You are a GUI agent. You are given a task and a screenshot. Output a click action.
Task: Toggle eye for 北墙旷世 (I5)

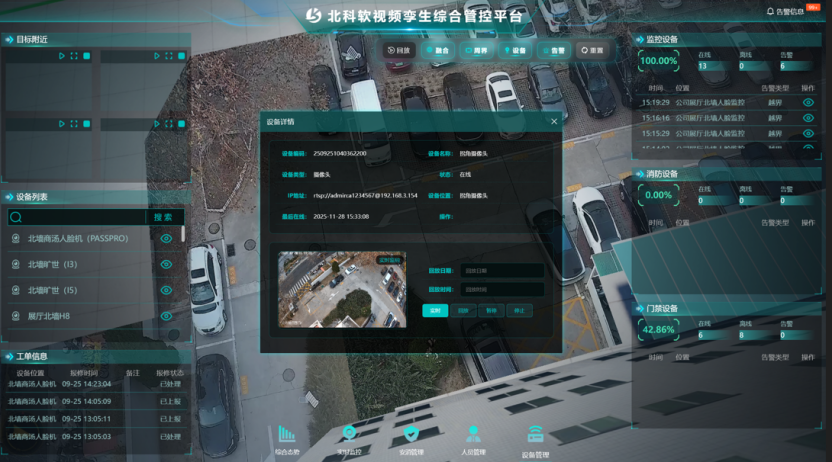tap(166, 290)
